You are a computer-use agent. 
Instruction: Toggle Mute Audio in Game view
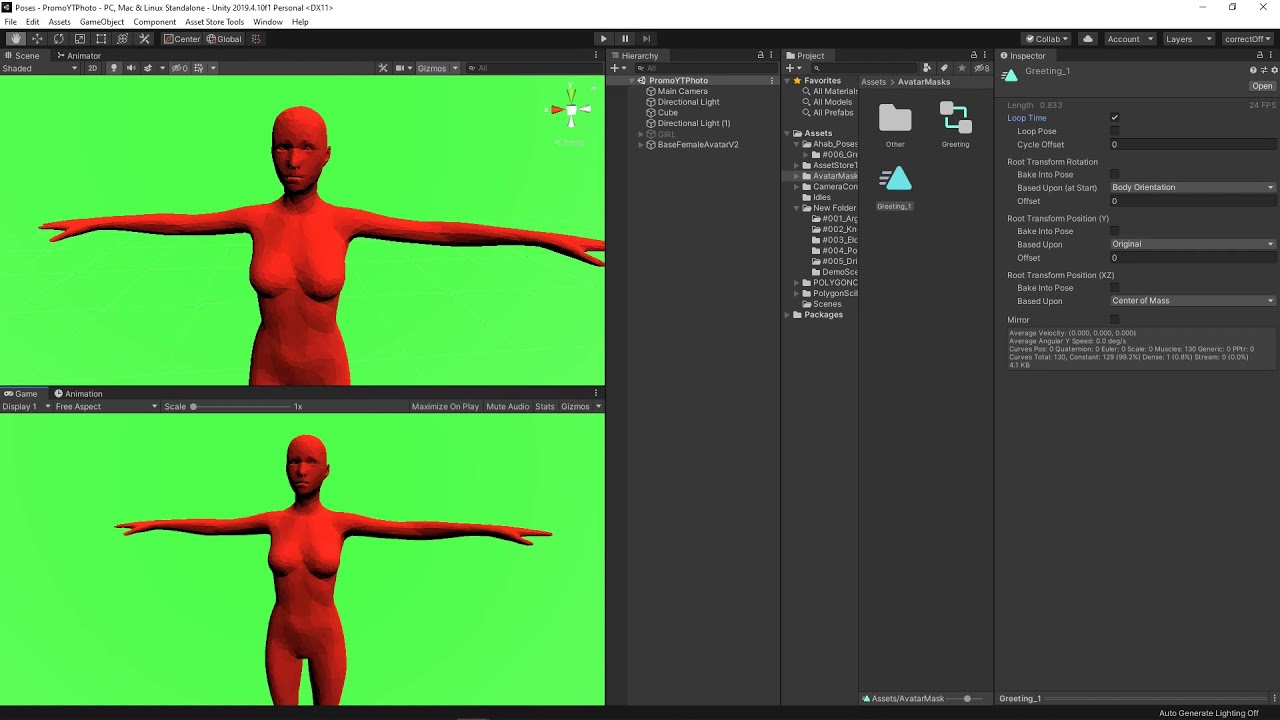[507, 407]
